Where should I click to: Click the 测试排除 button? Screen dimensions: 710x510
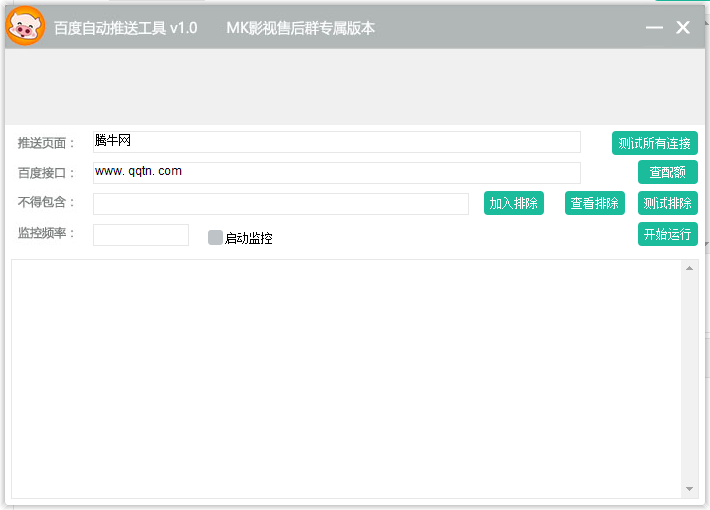(667, 203)
